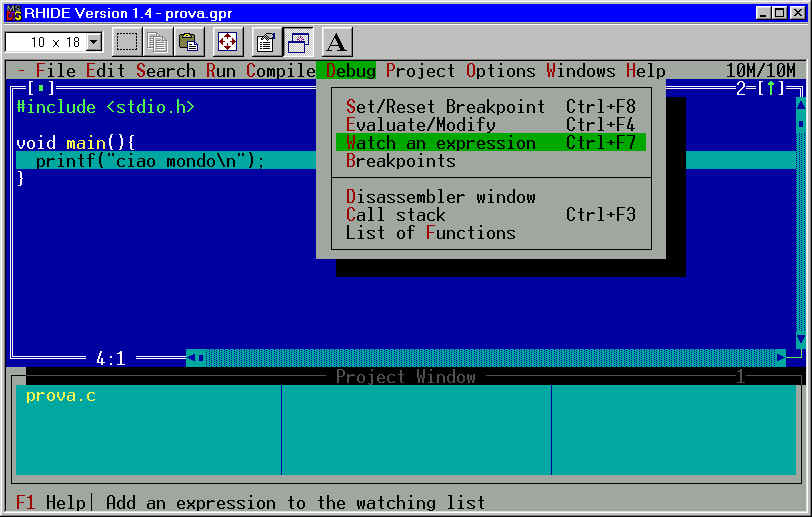This screenshot has height=517, width=812.
Task: Select Set/Reset Breakpoint menu entry
Action: point(445,107)
